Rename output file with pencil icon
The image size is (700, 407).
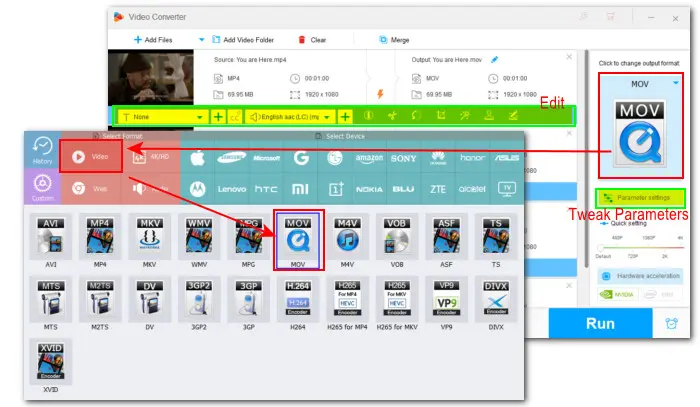[x=494, y=59]
